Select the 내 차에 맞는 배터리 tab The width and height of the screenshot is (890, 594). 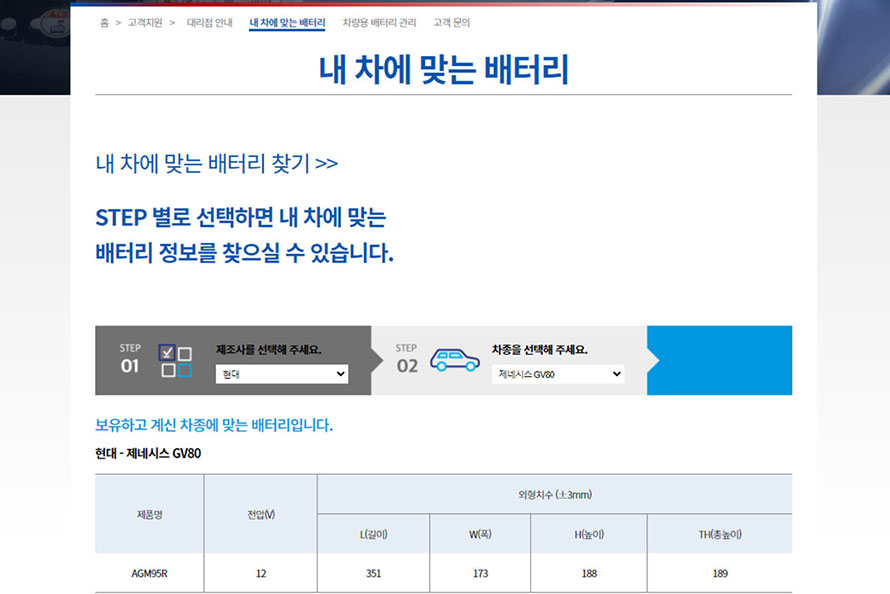pos(287,22)
